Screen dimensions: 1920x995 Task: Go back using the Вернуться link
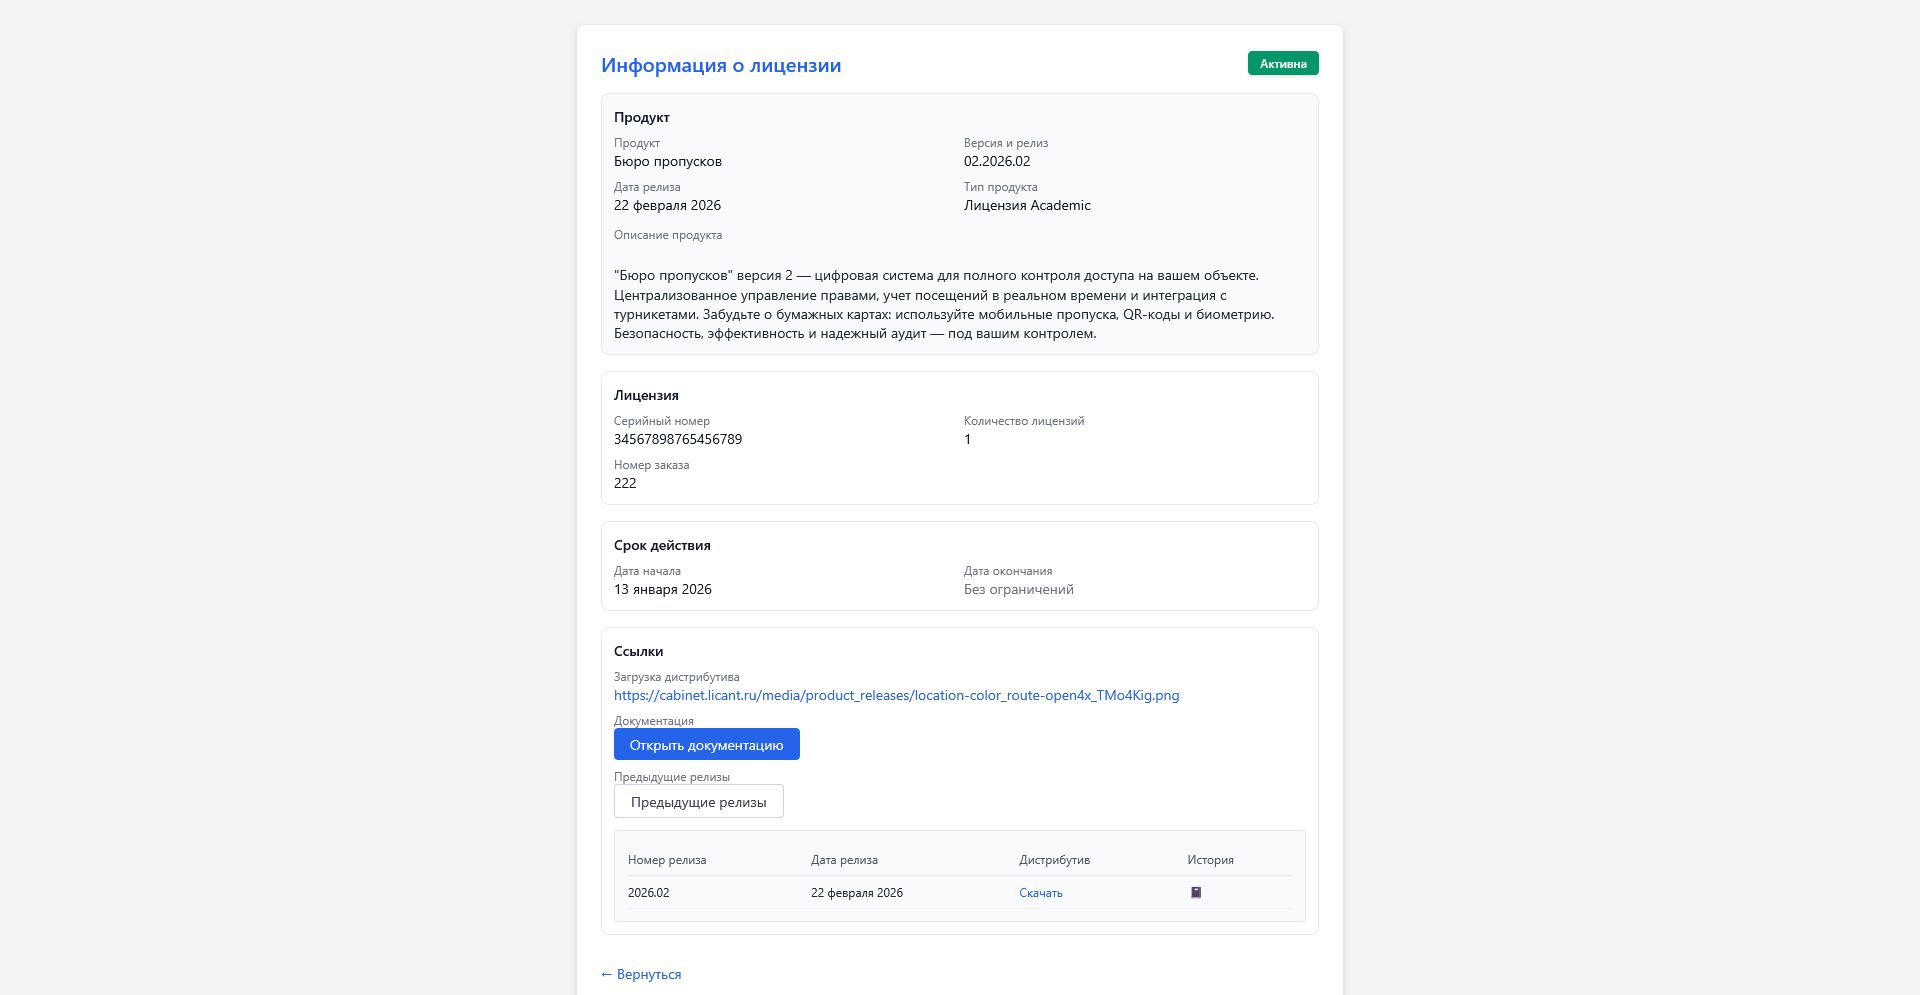(641, 974)
